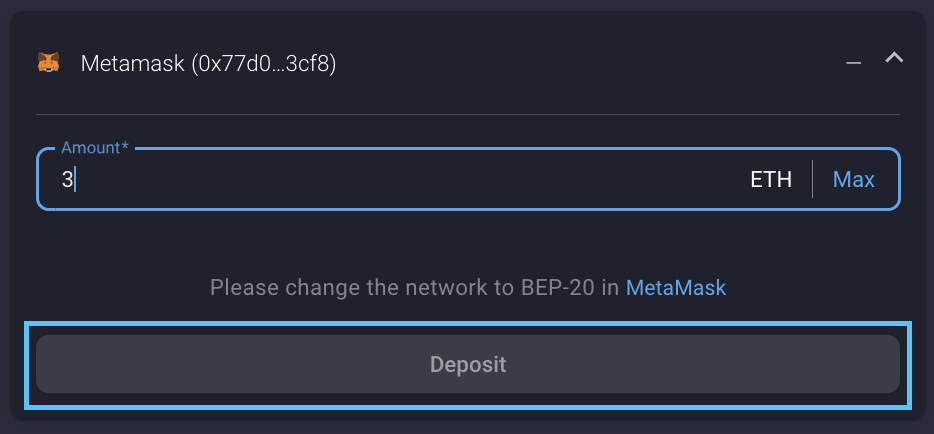
Task: Click the up arrow at the header's right
Action: point(894,58)
